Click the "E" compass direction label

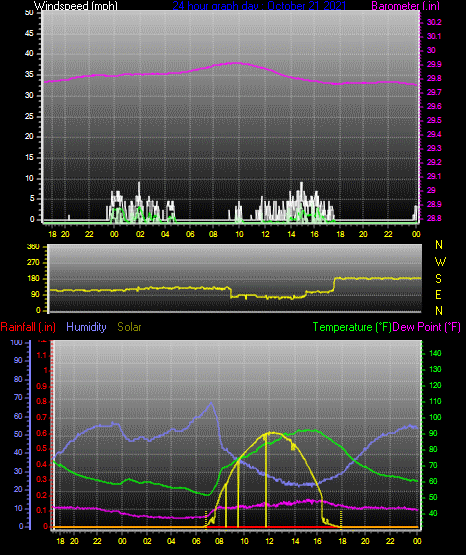point(438,294)
